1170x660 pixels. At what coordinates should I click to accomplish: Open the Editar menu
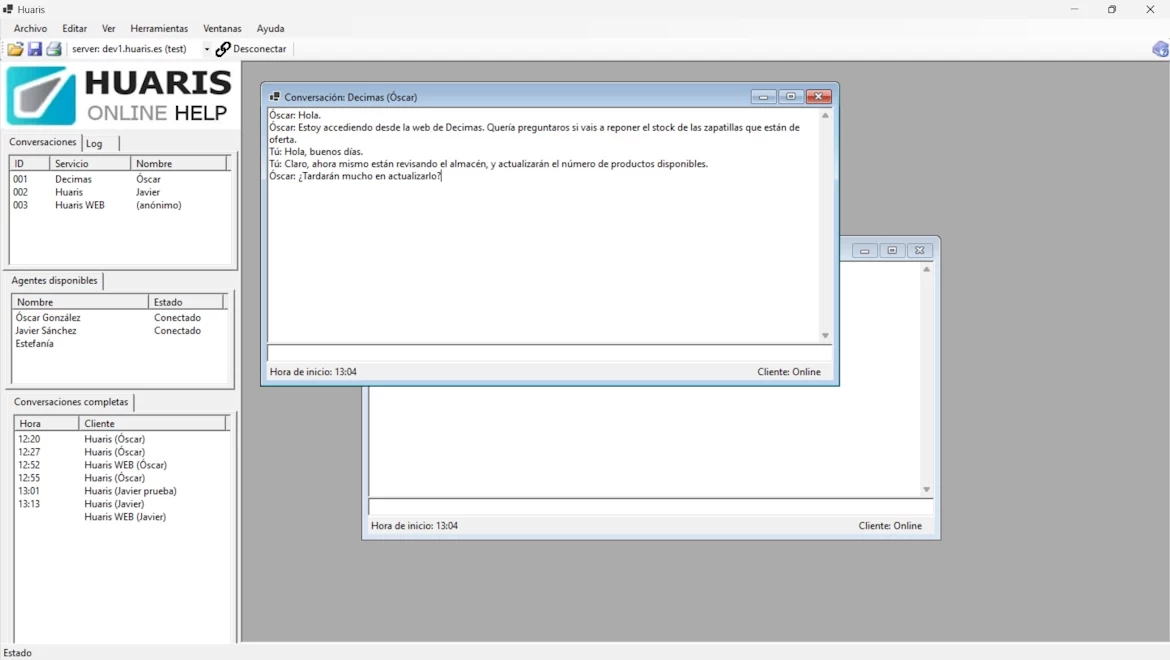tap(74, 28)
